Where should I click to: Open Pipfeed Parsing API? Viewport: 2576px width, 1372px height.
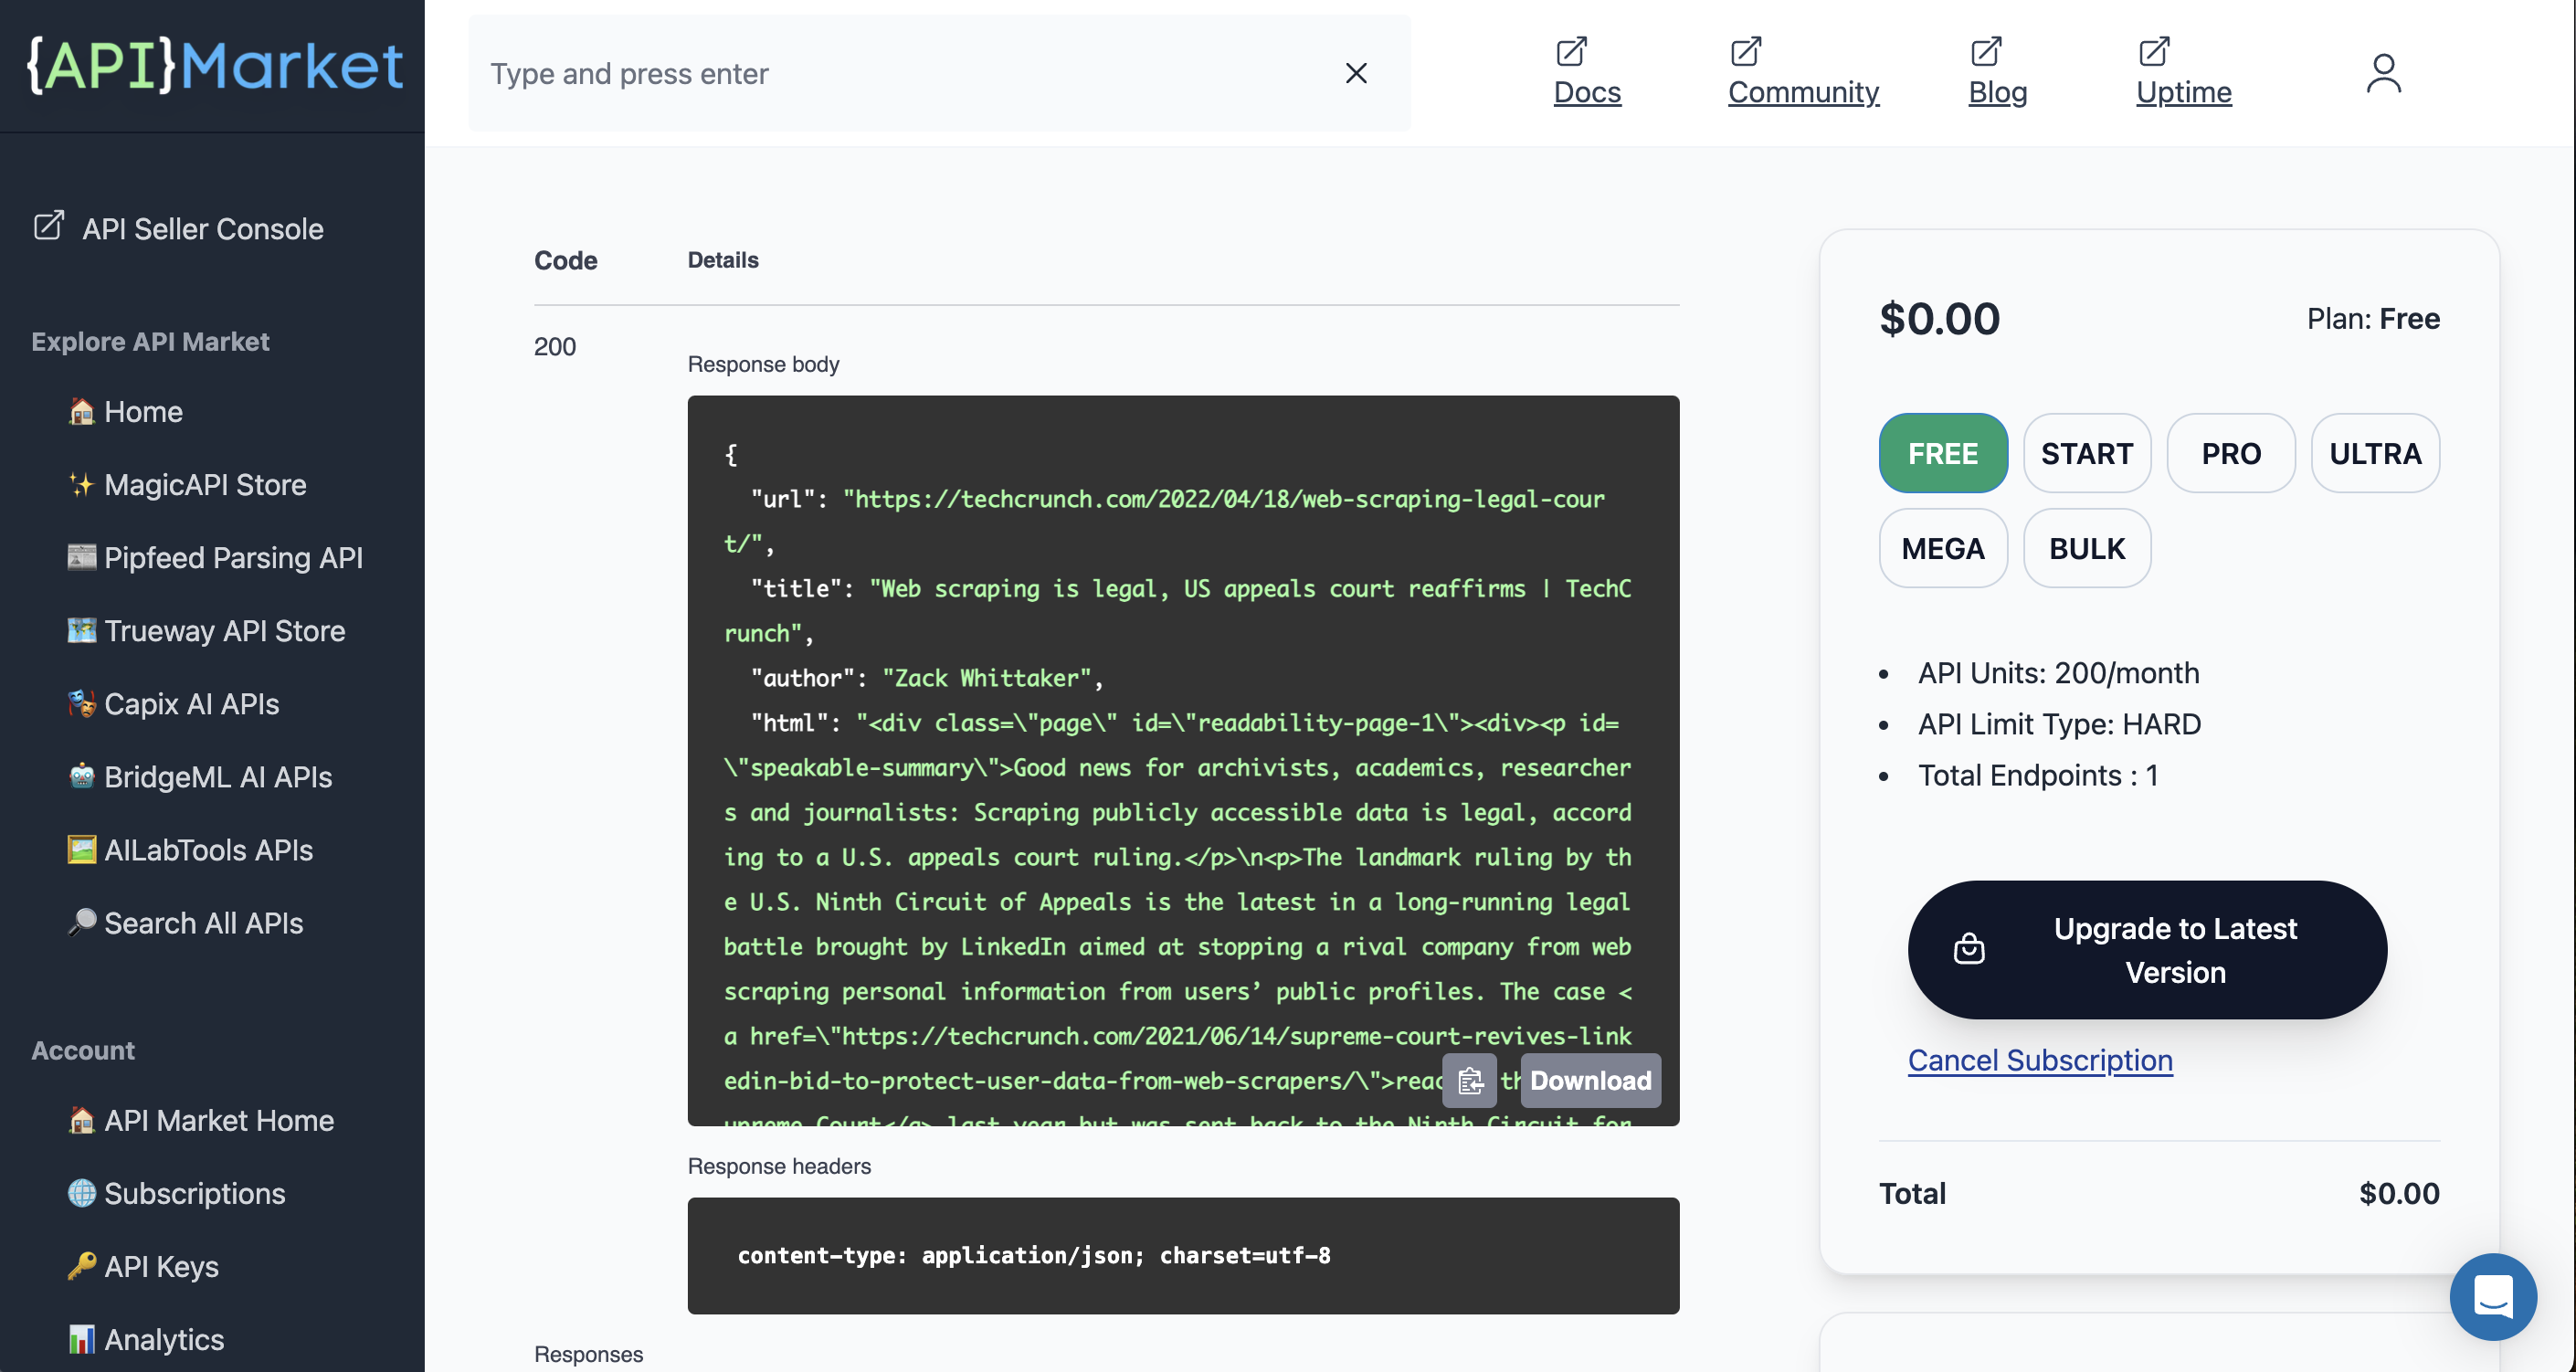(x=215, y=557)
